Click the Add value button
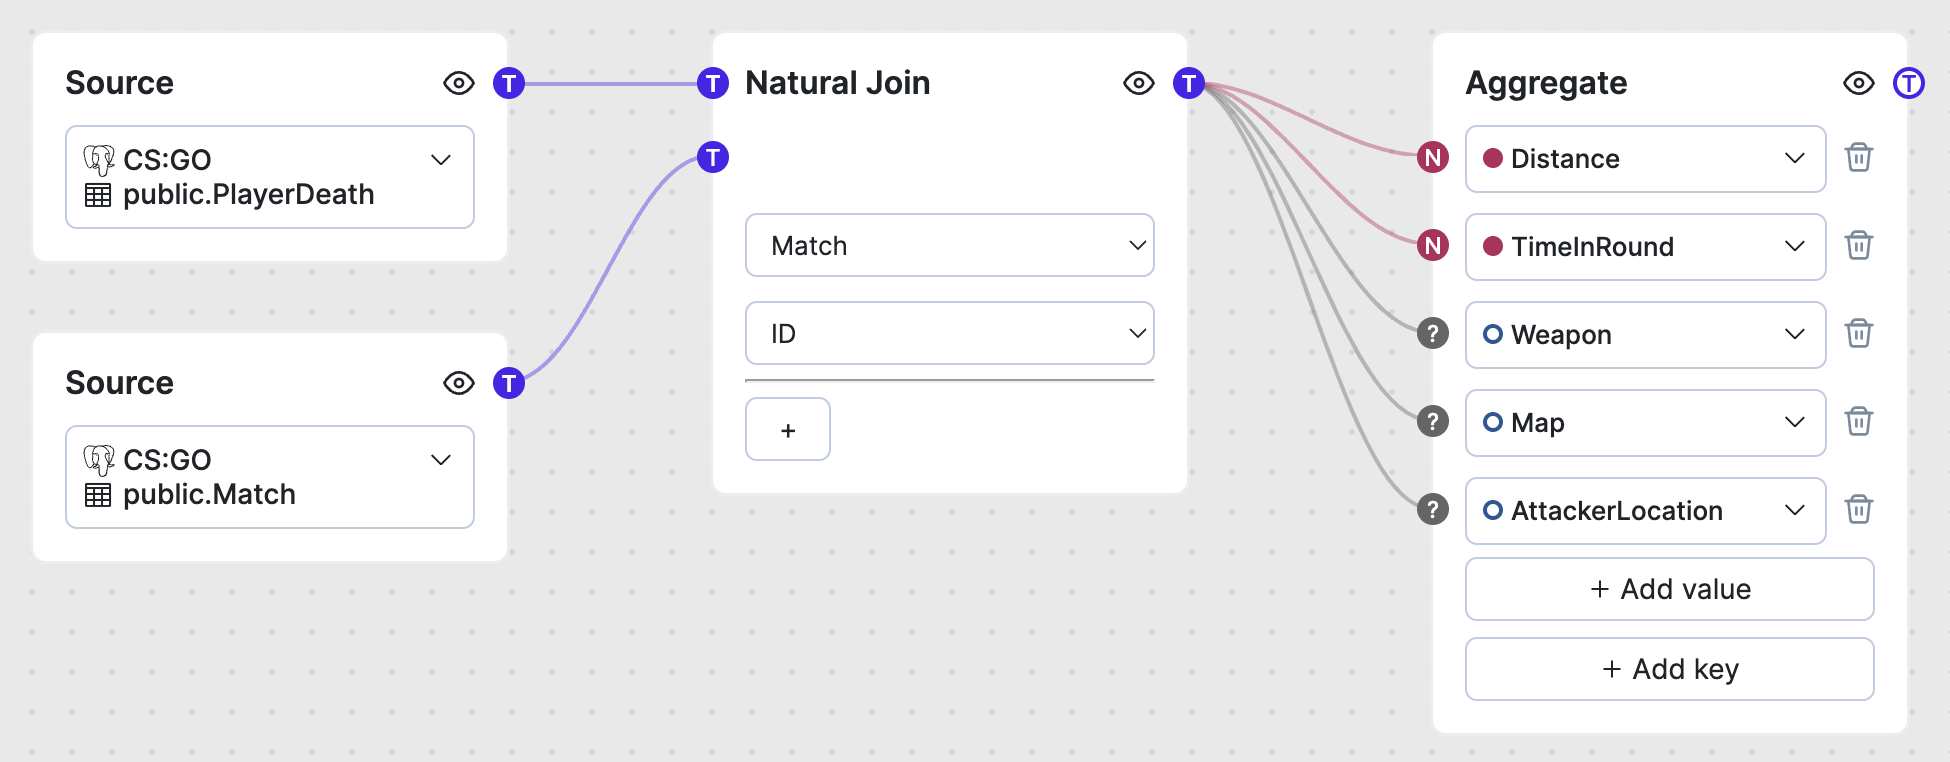The width and height of the screenshot is (1950, 762). point(1670,589)
